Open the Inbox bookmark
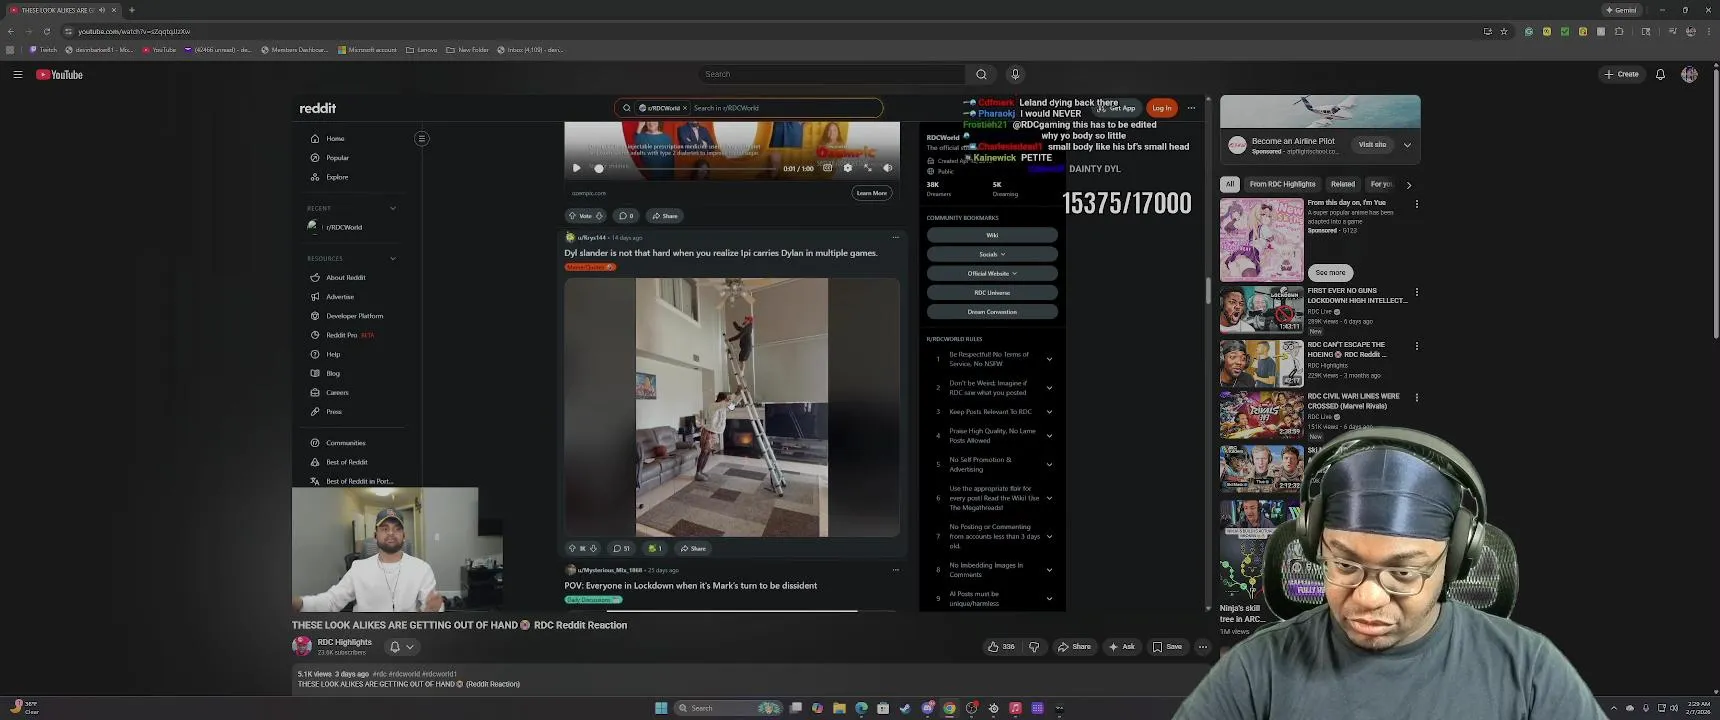The width and height of the screenshot is (1720, 720). coord(530,50)
